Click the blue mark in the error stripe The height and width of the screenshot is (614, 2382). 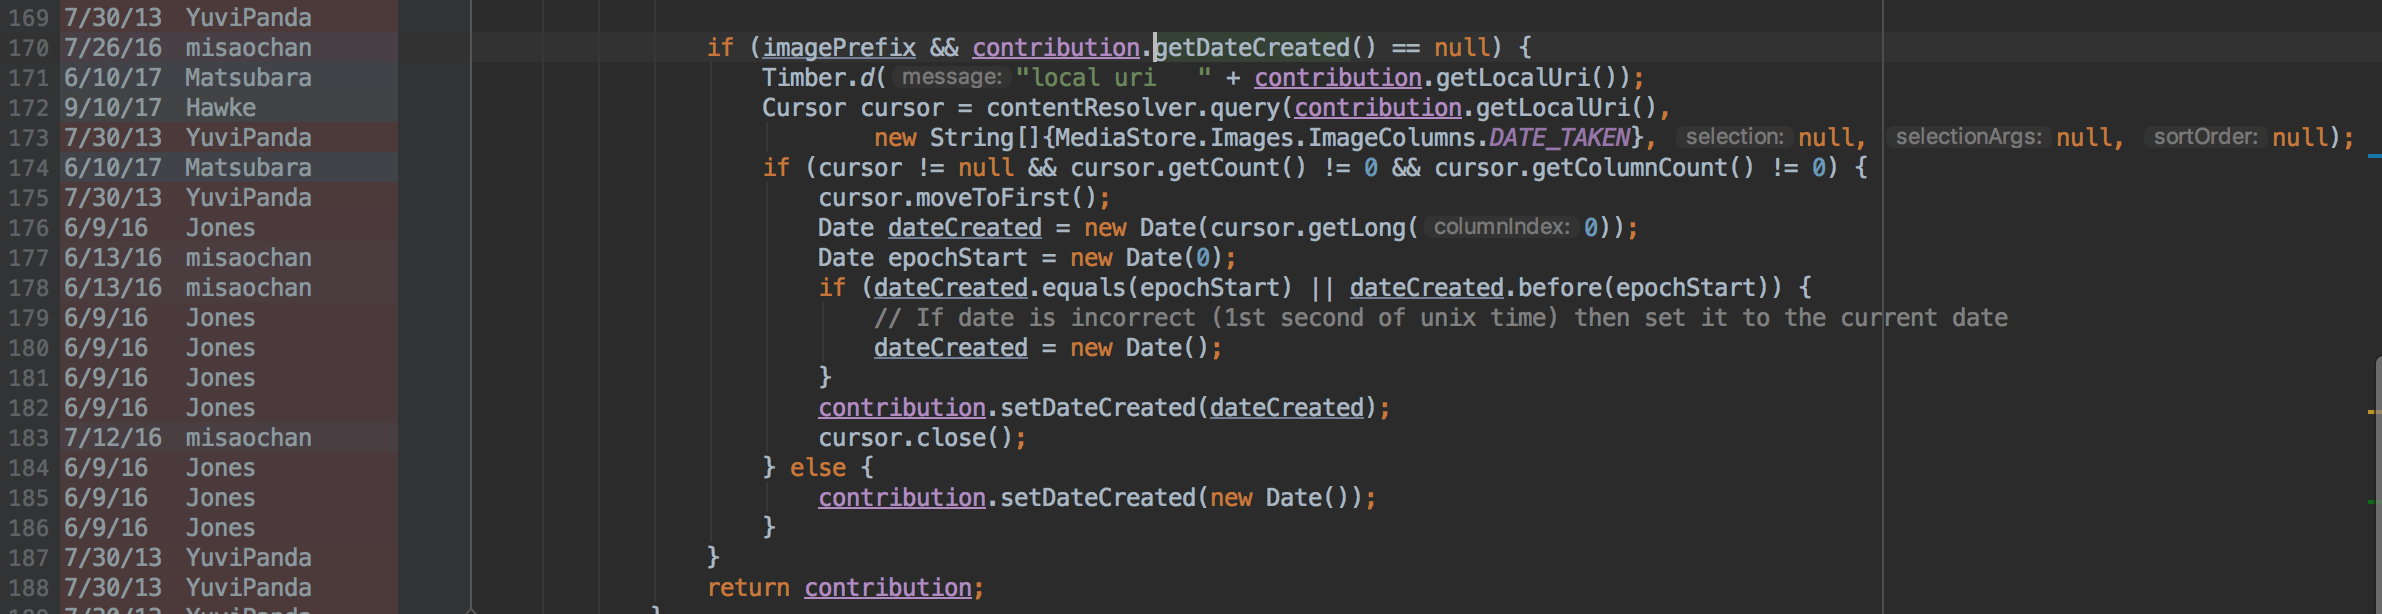click(x=2374, y=156)
